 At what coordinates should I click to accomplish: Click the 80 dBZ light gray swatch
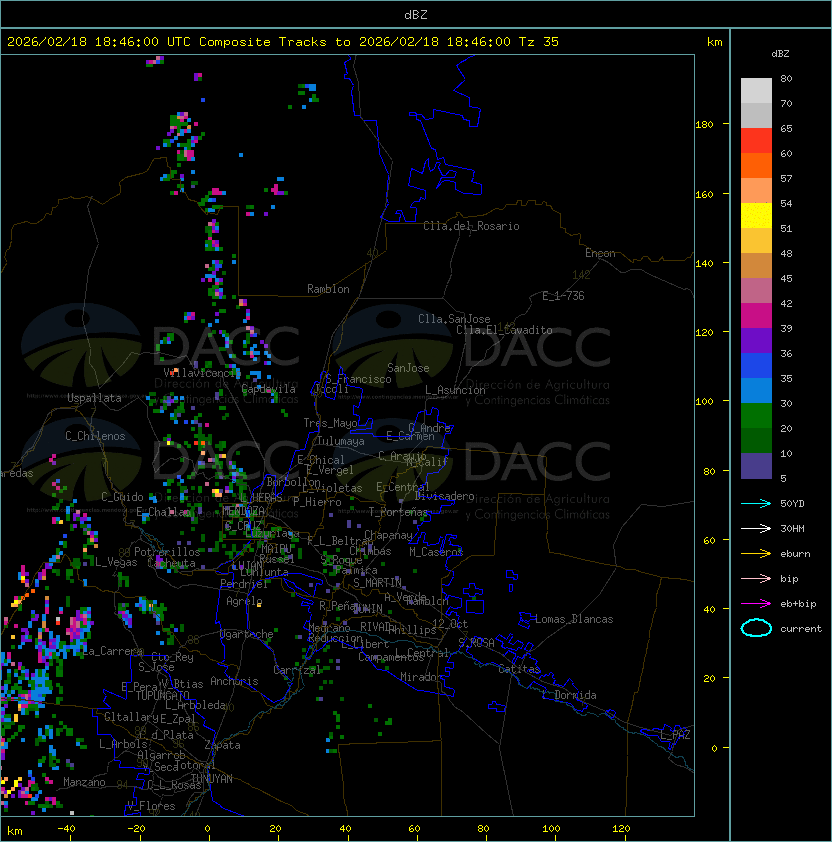(756, 90)
